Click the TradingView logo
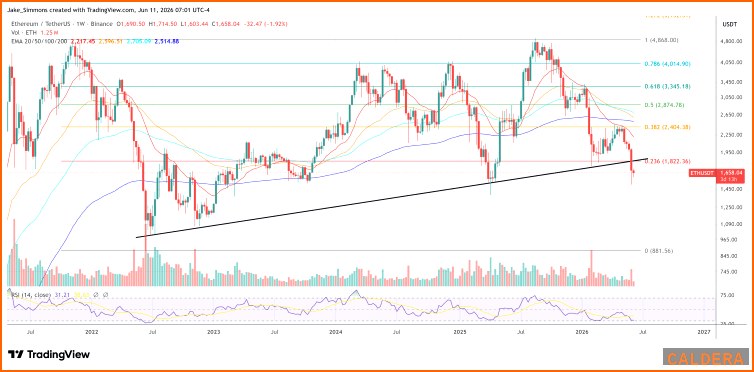This screenshot has height=372, width=754. tap(49, 355)
